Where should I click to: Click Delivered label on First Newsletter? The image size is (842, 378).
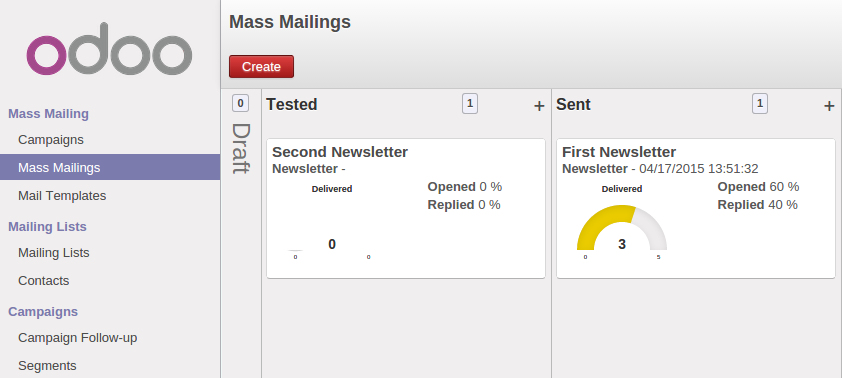pos(622,189)
